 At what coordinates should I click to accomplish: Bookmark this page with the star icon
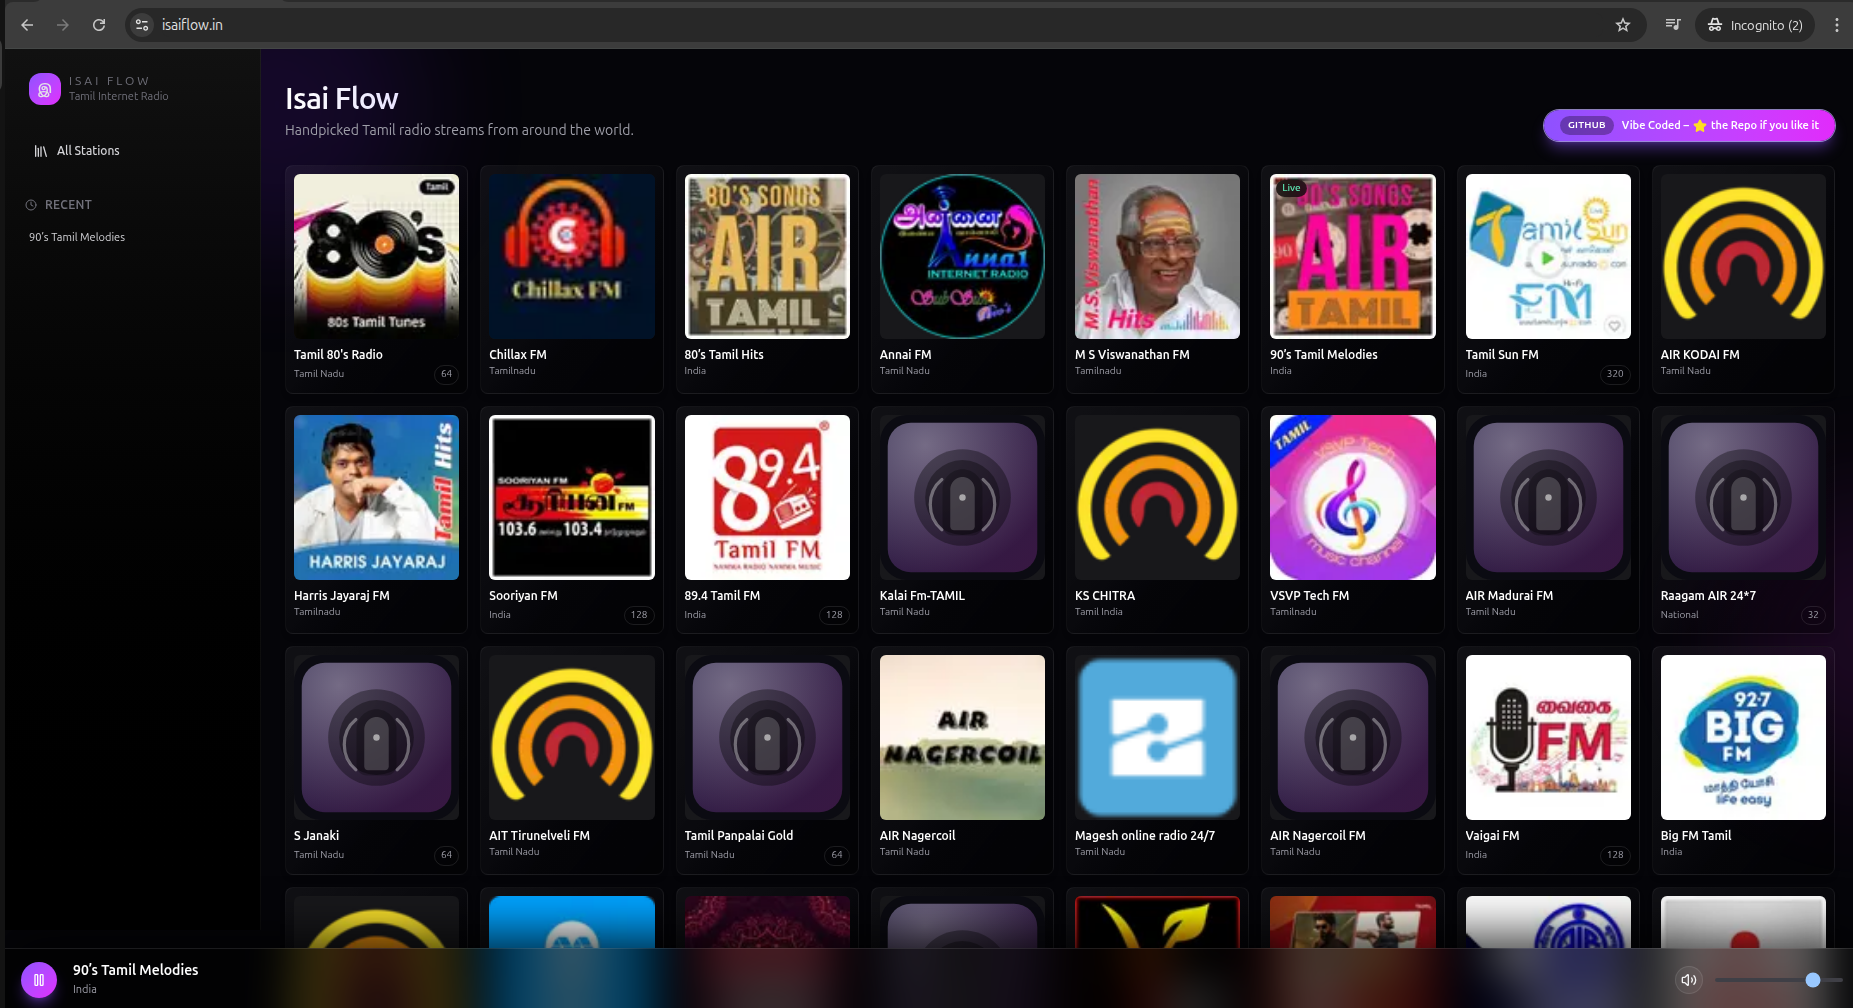1623,25
